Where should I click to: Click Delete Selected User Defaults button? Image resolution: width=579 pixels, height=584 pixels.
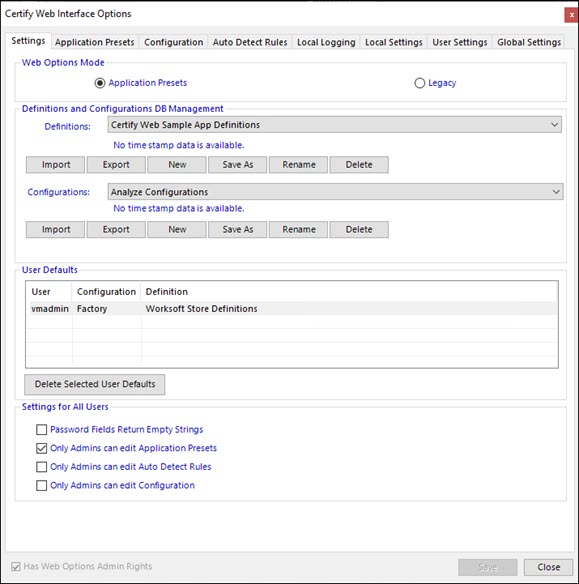[x=95, y=384]
